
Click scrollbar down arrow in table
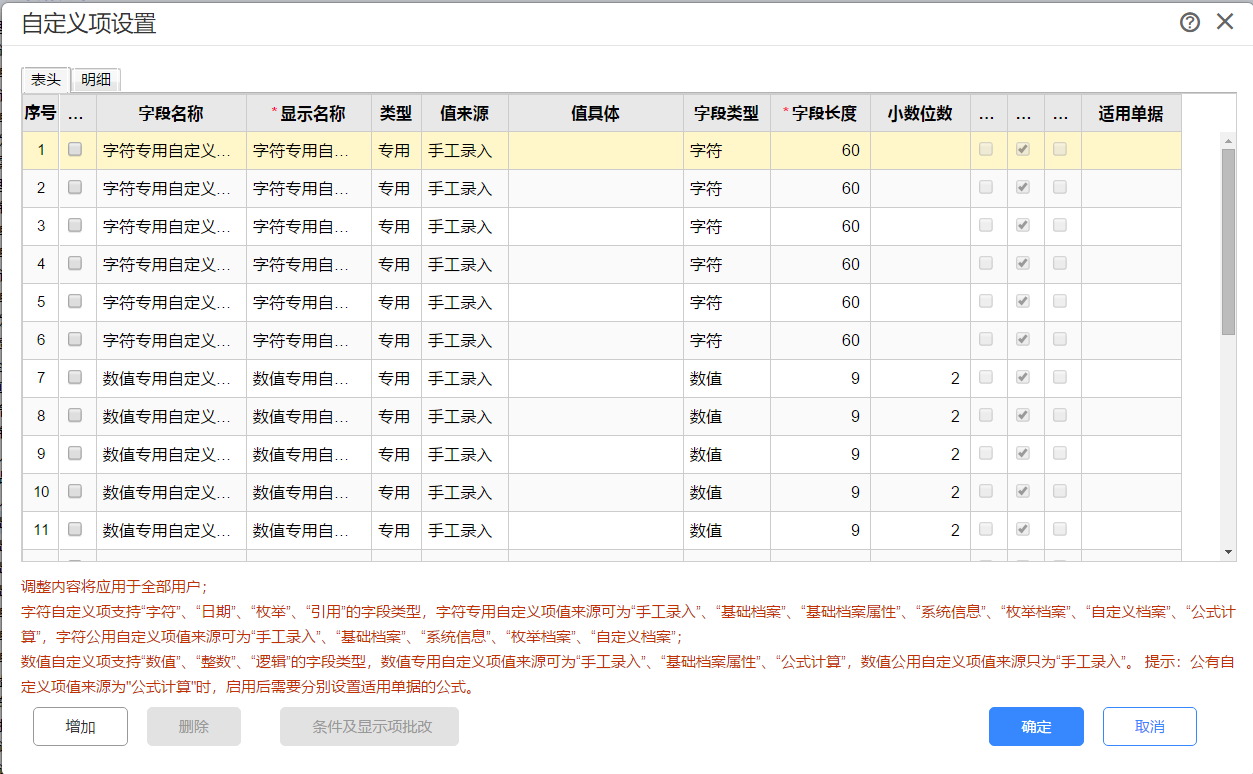[x=1229, y=552]
